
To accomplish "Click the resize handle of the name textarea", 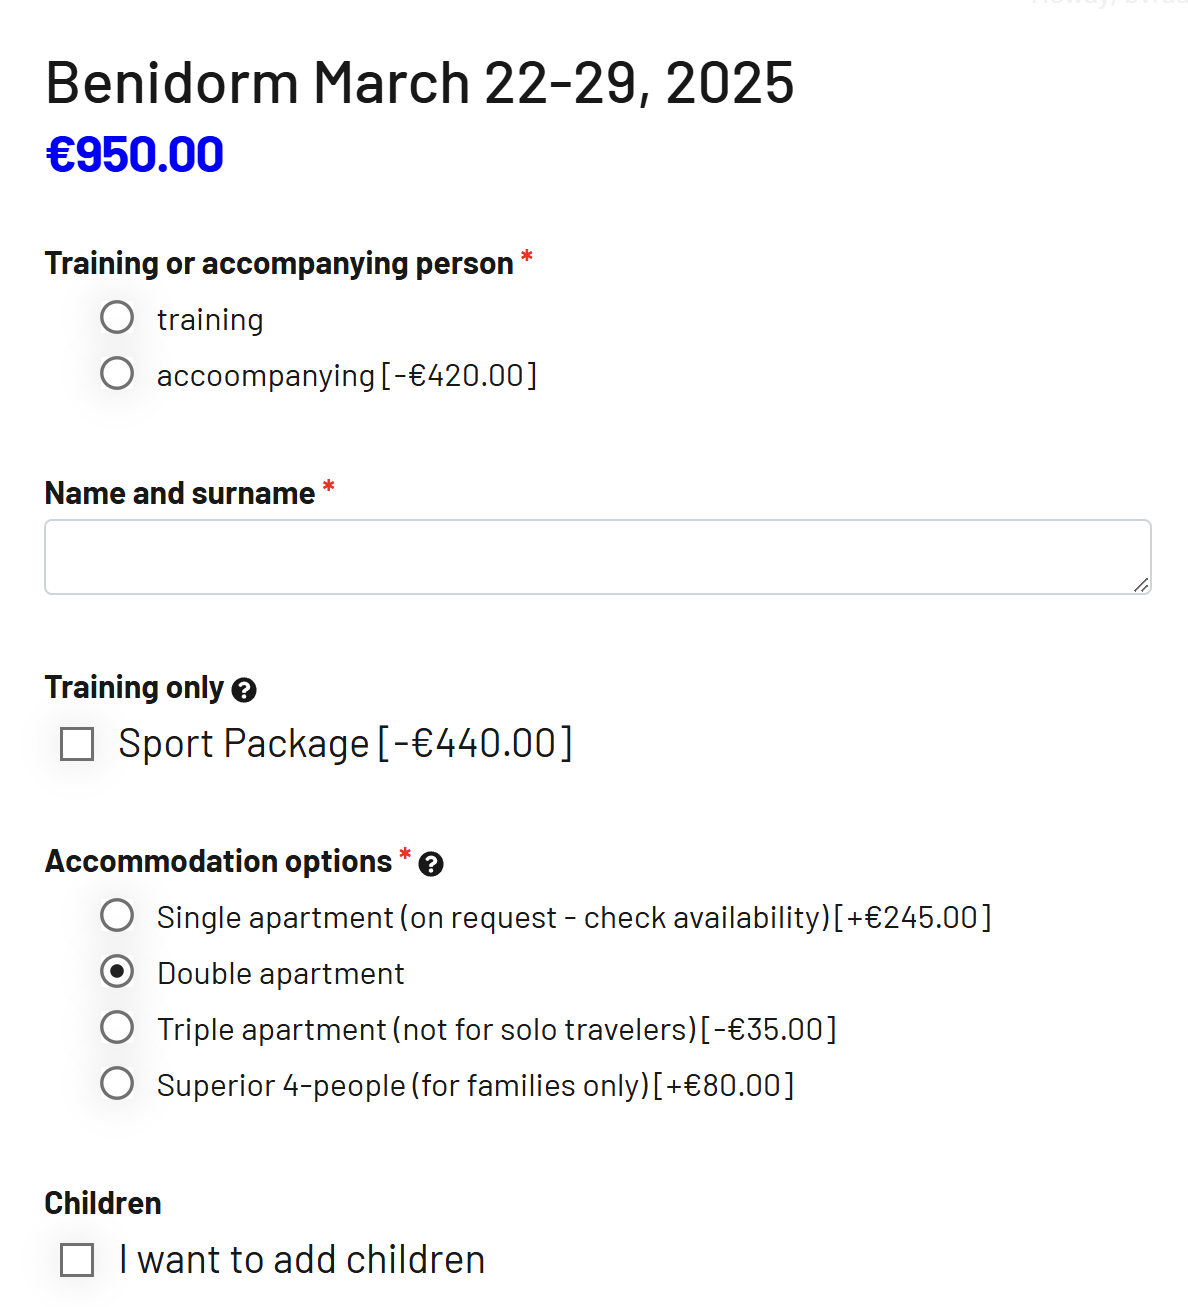I will point(1141,585).
